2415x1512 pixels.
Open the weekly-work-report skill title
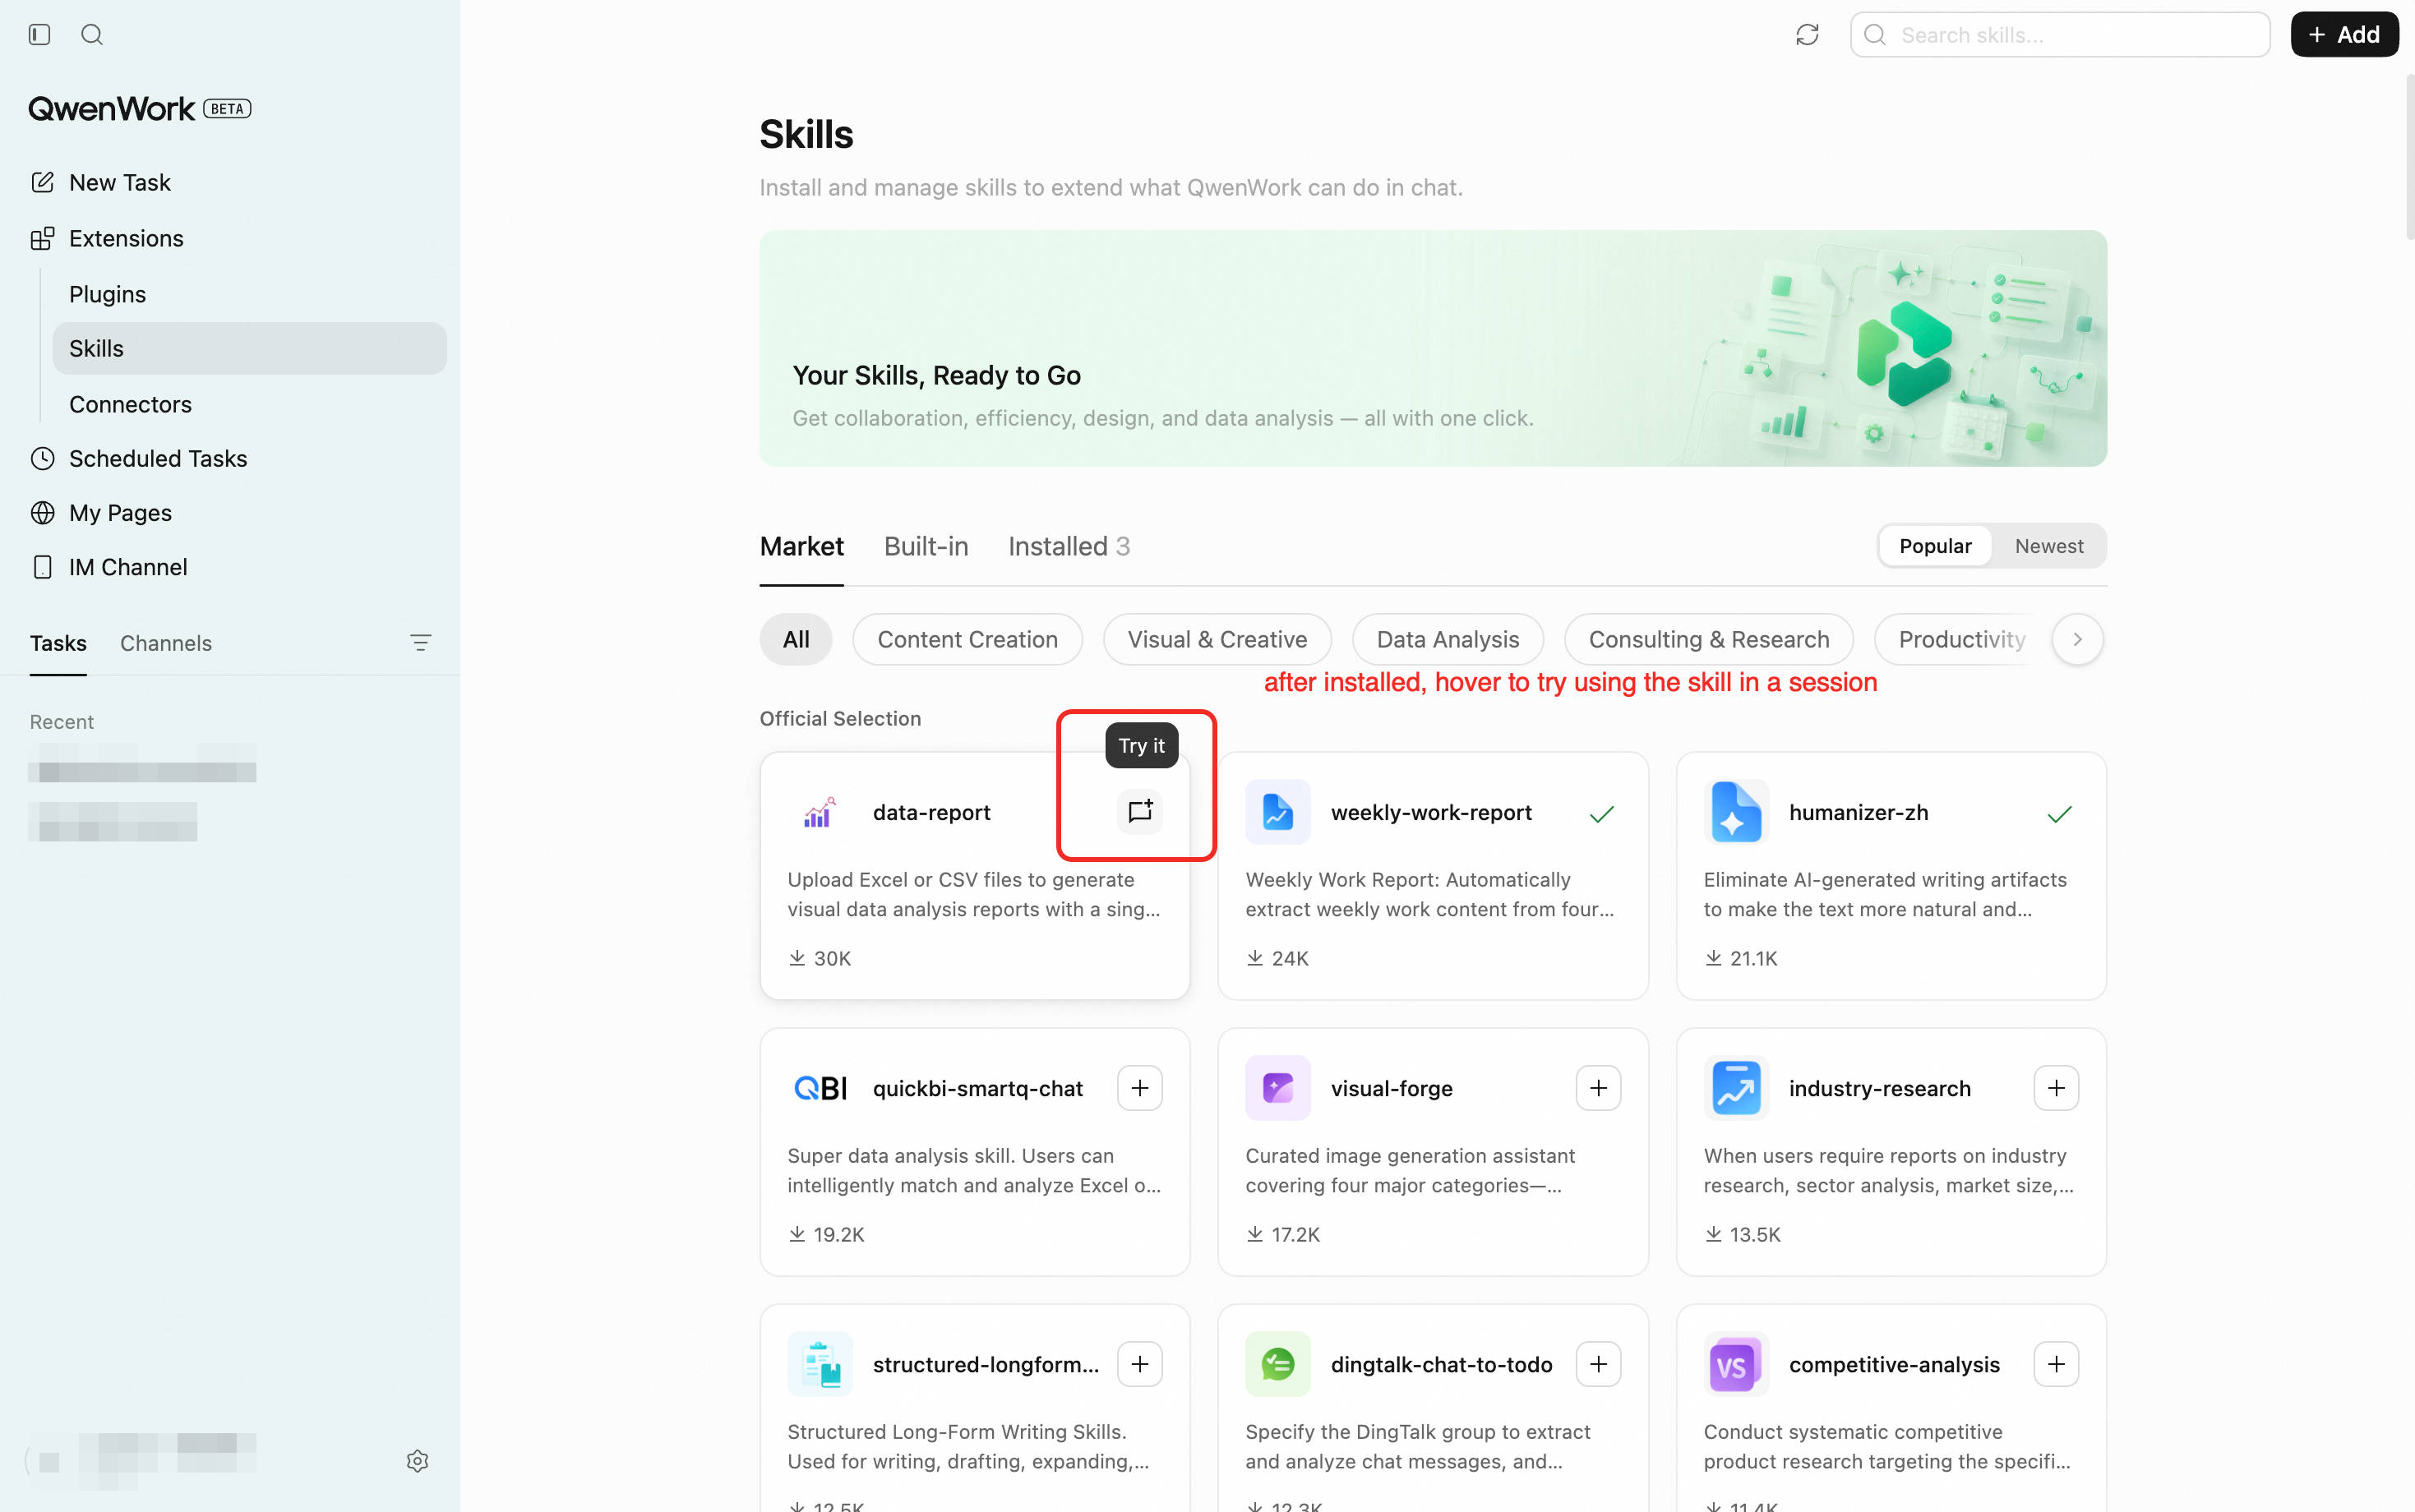pos(1431,812)
